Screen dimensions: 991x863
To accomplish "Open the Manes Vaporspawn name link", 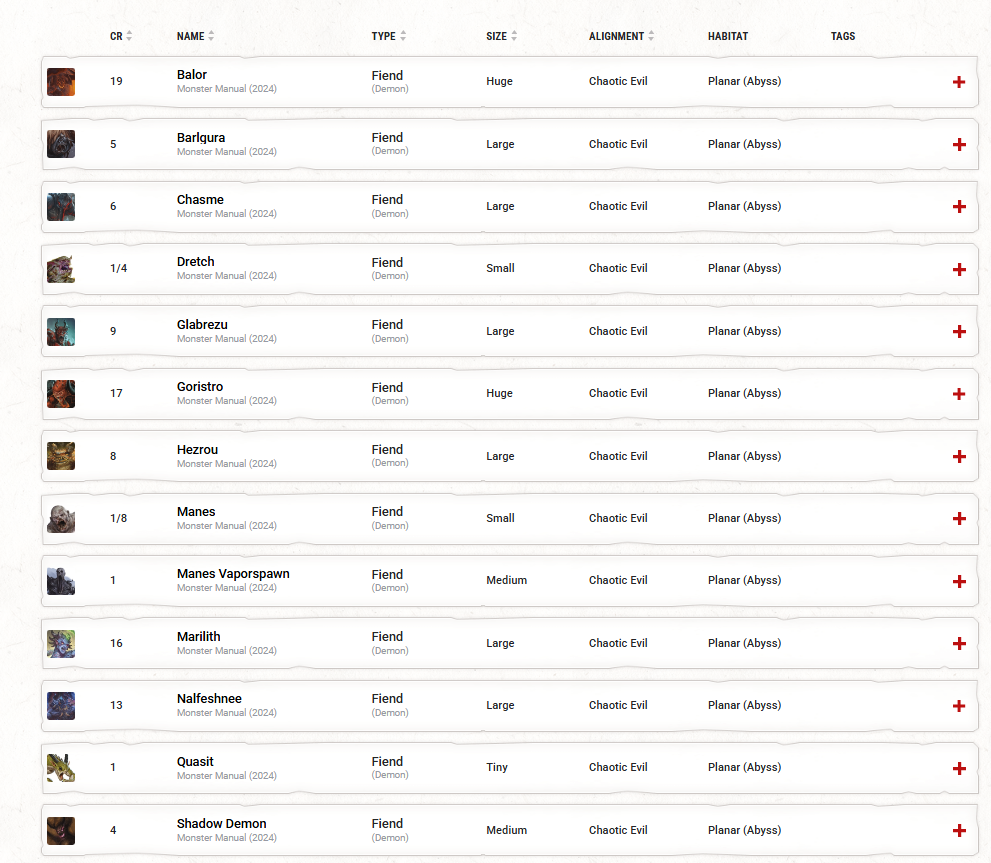I will 233,574.
